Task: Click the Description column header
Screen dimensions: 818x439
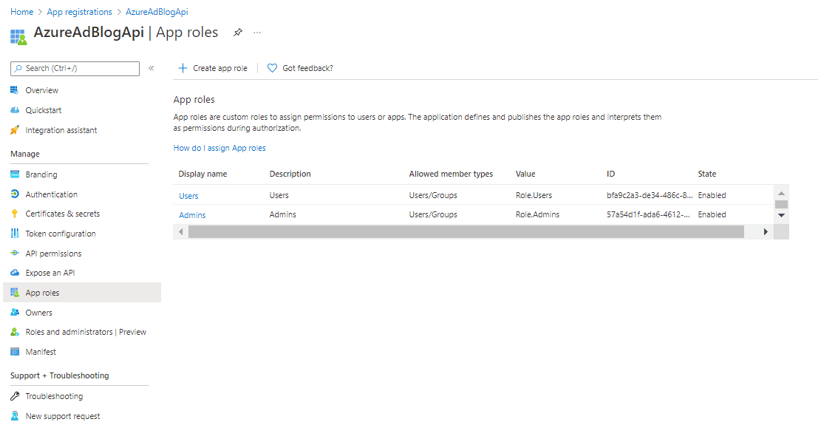Action: coord(290,174)
